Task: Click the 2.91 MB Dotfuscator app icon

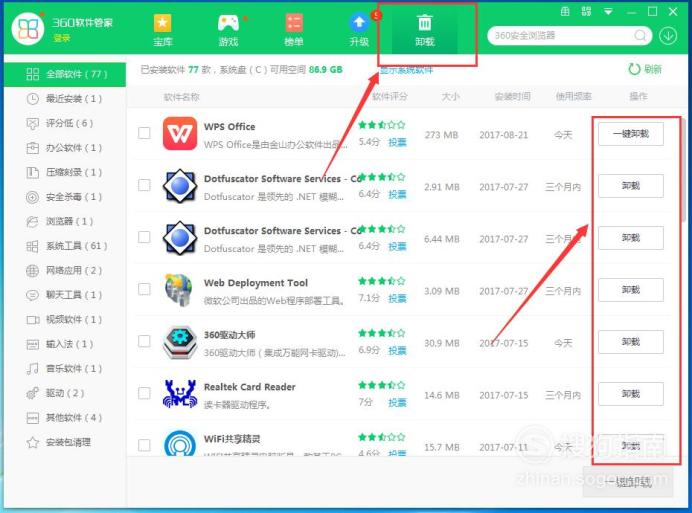Action: point(180,186)
